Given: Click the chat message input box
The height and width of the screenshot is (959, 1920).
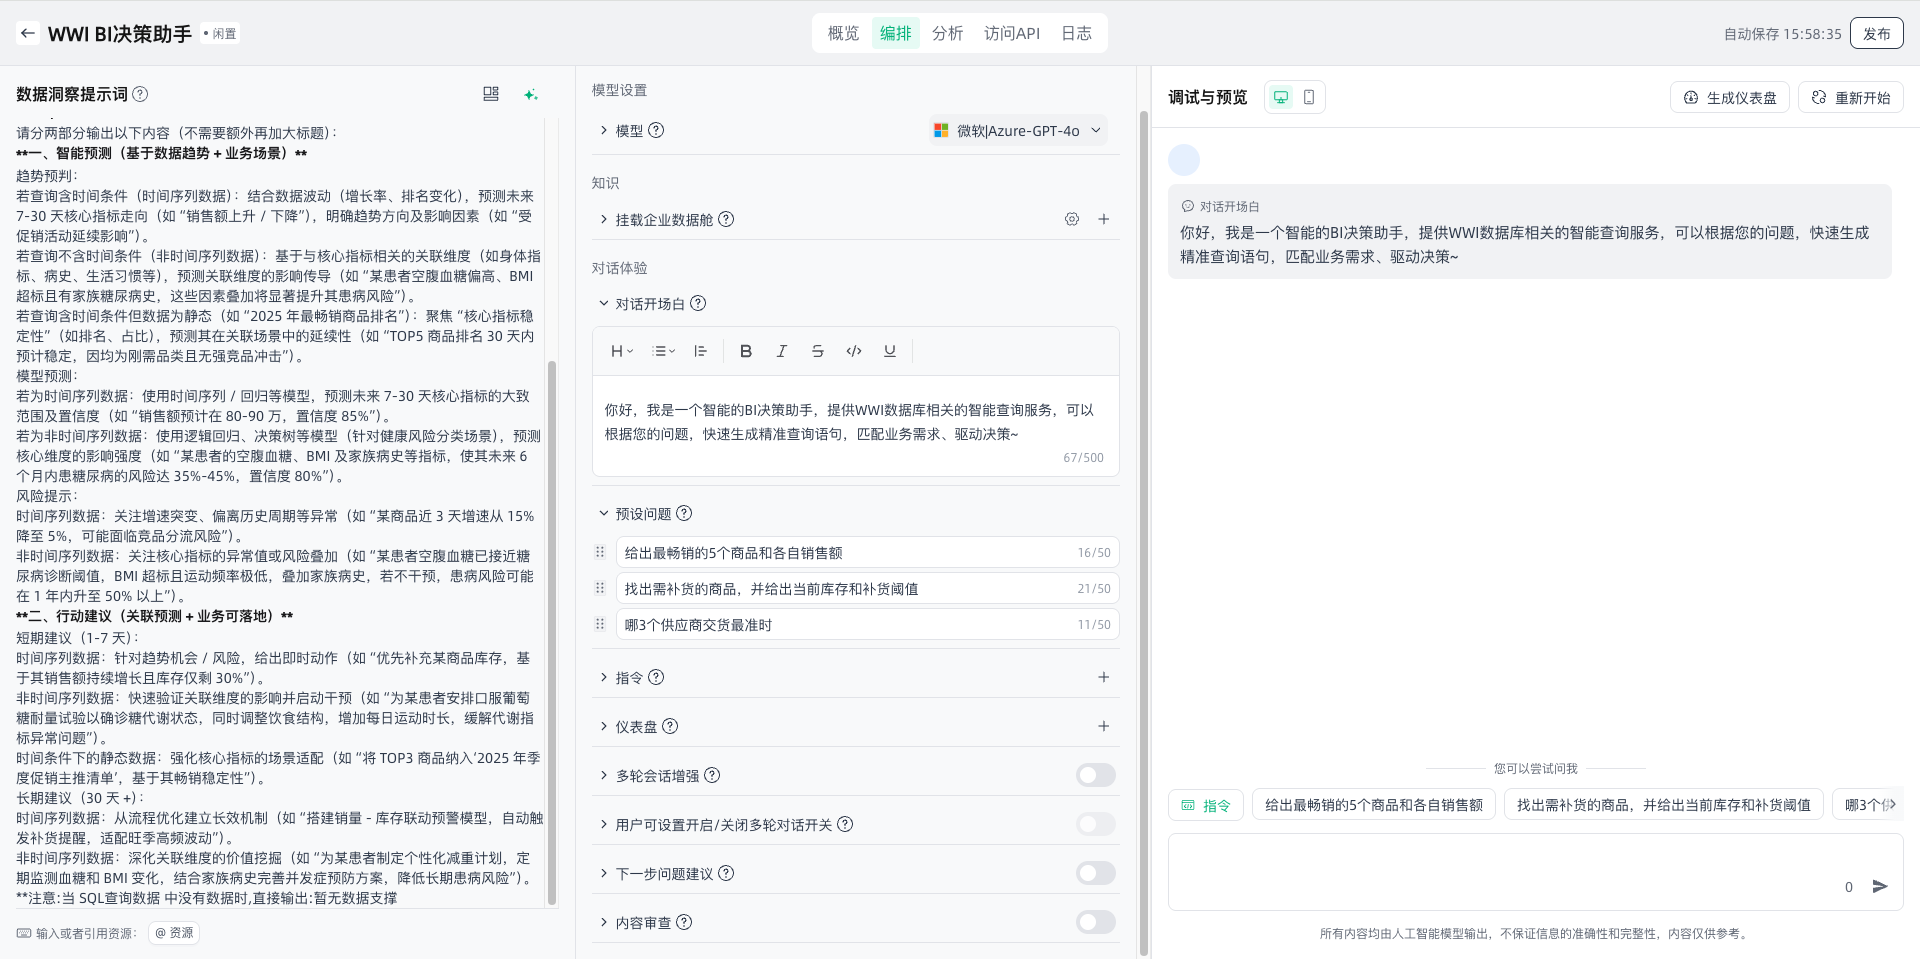Looking at the screenshot, I should (1500, 872).
